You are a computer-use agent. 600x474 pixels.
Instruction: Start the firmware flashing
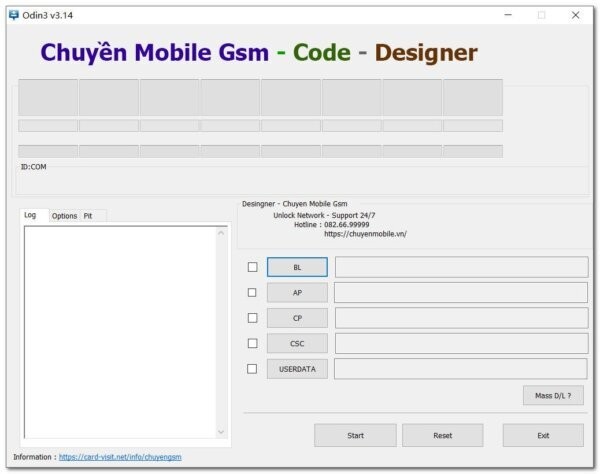pyautogui.click(x=355, y=435)
